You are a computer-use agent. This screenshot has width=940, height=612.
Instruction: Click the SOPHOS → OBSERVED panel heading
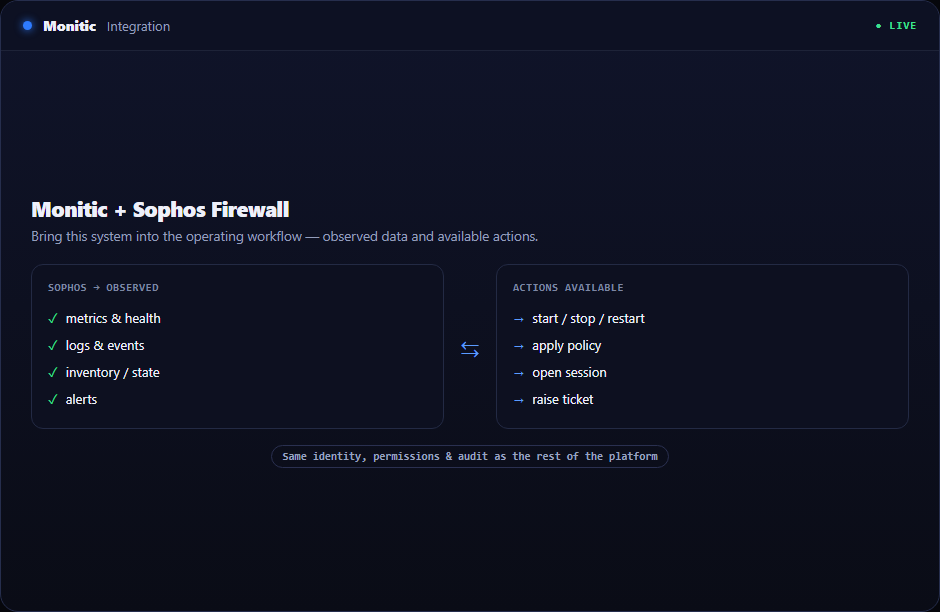(x=103, y=288)
